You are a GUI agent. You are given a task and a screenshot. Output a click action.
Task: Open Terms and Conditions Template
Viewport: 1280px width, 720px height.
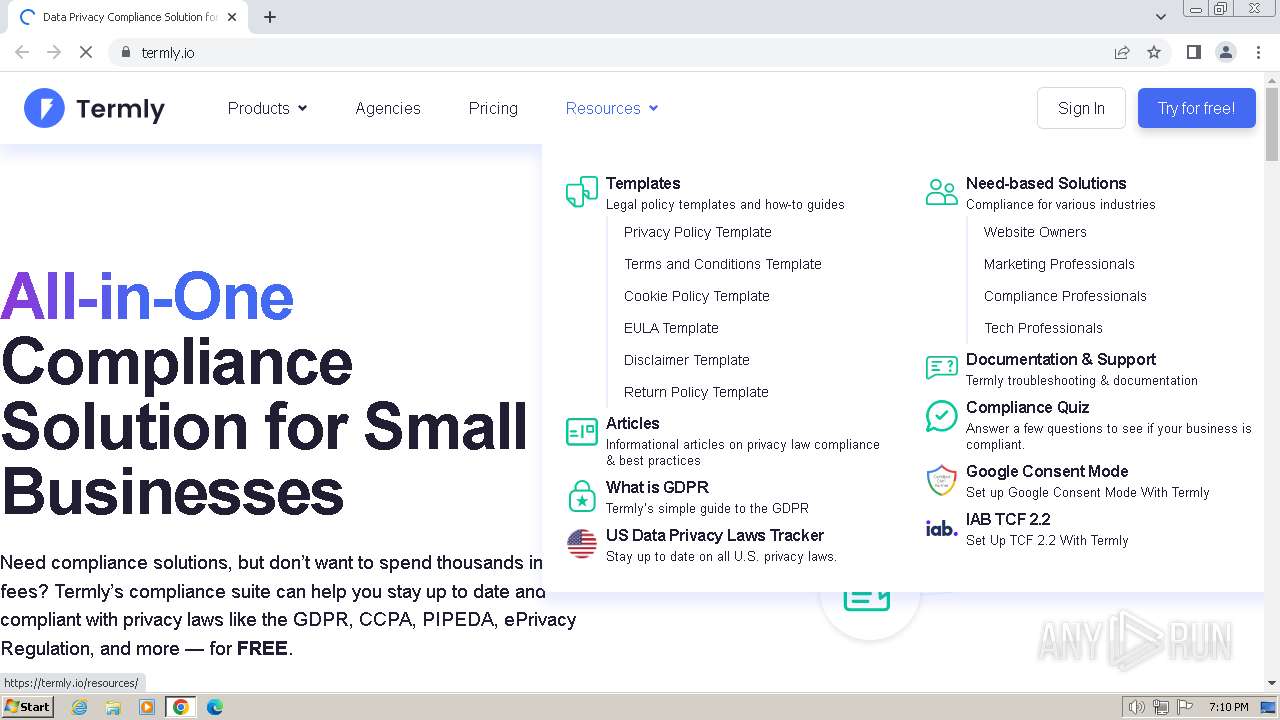click(723, 264)
